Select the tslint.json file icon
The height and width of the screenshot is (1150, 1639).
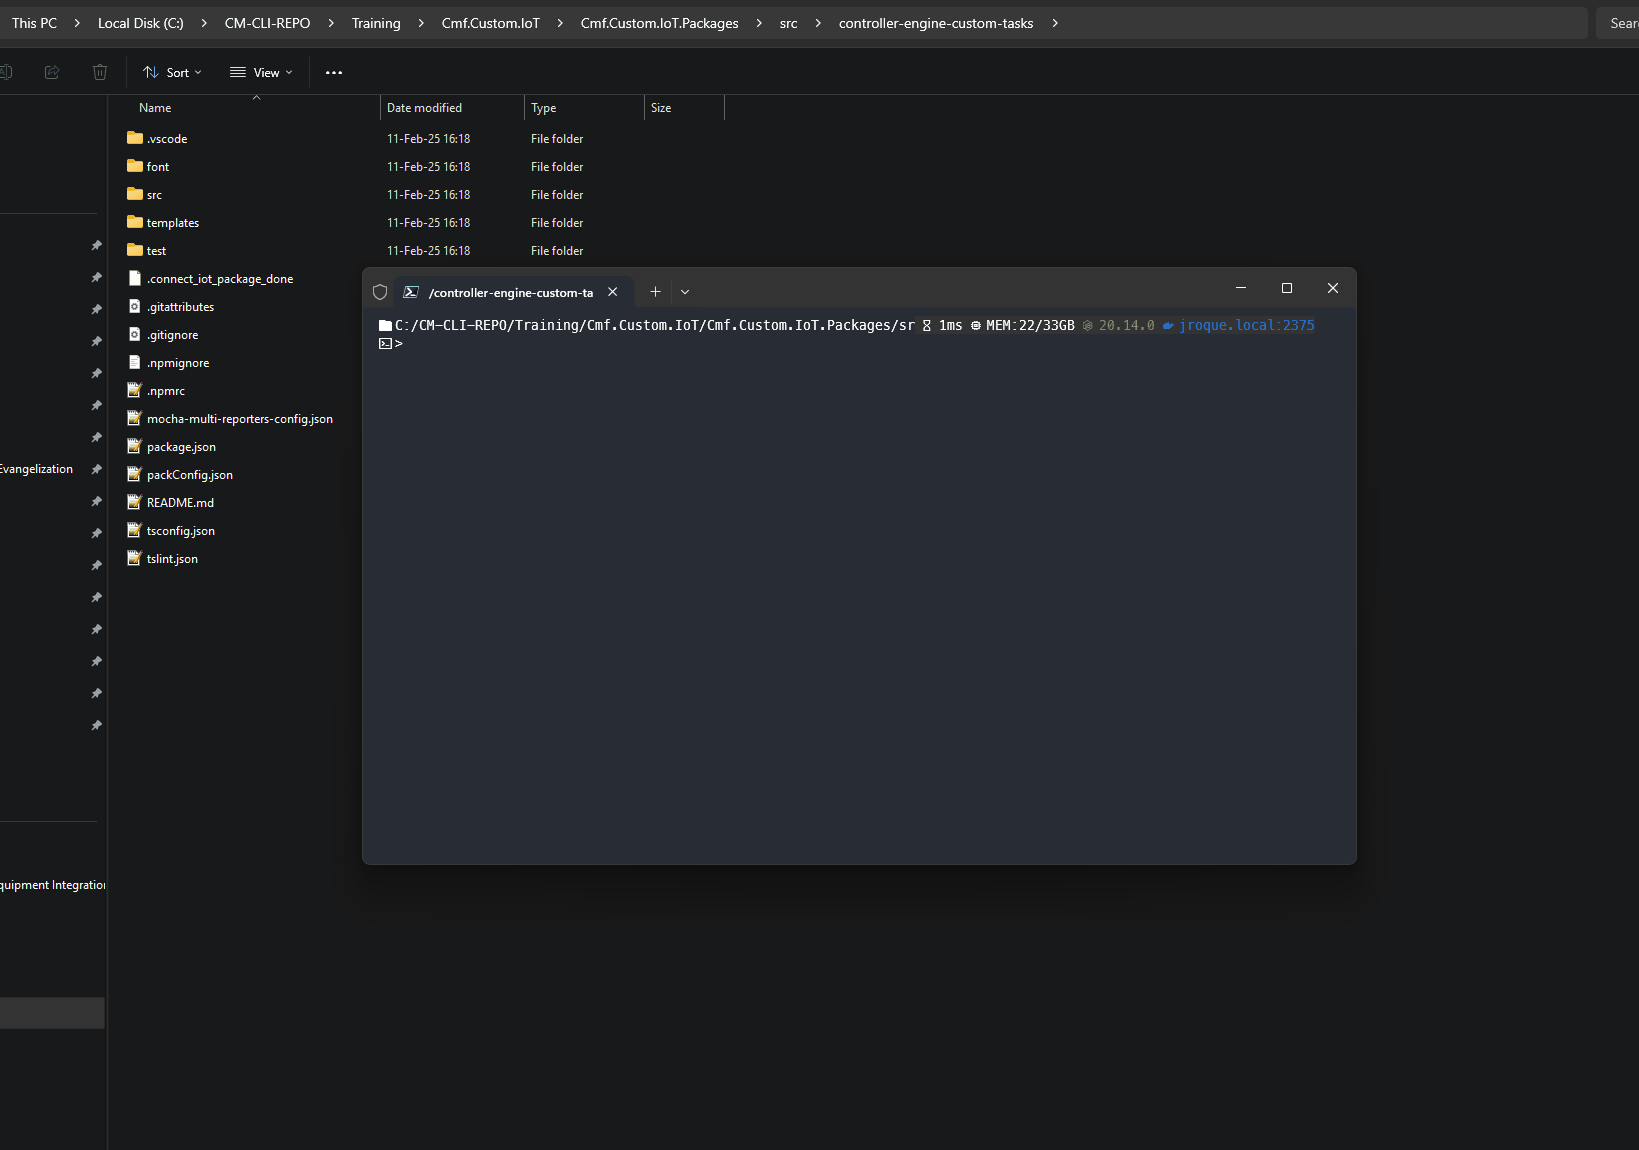point(135,558)
